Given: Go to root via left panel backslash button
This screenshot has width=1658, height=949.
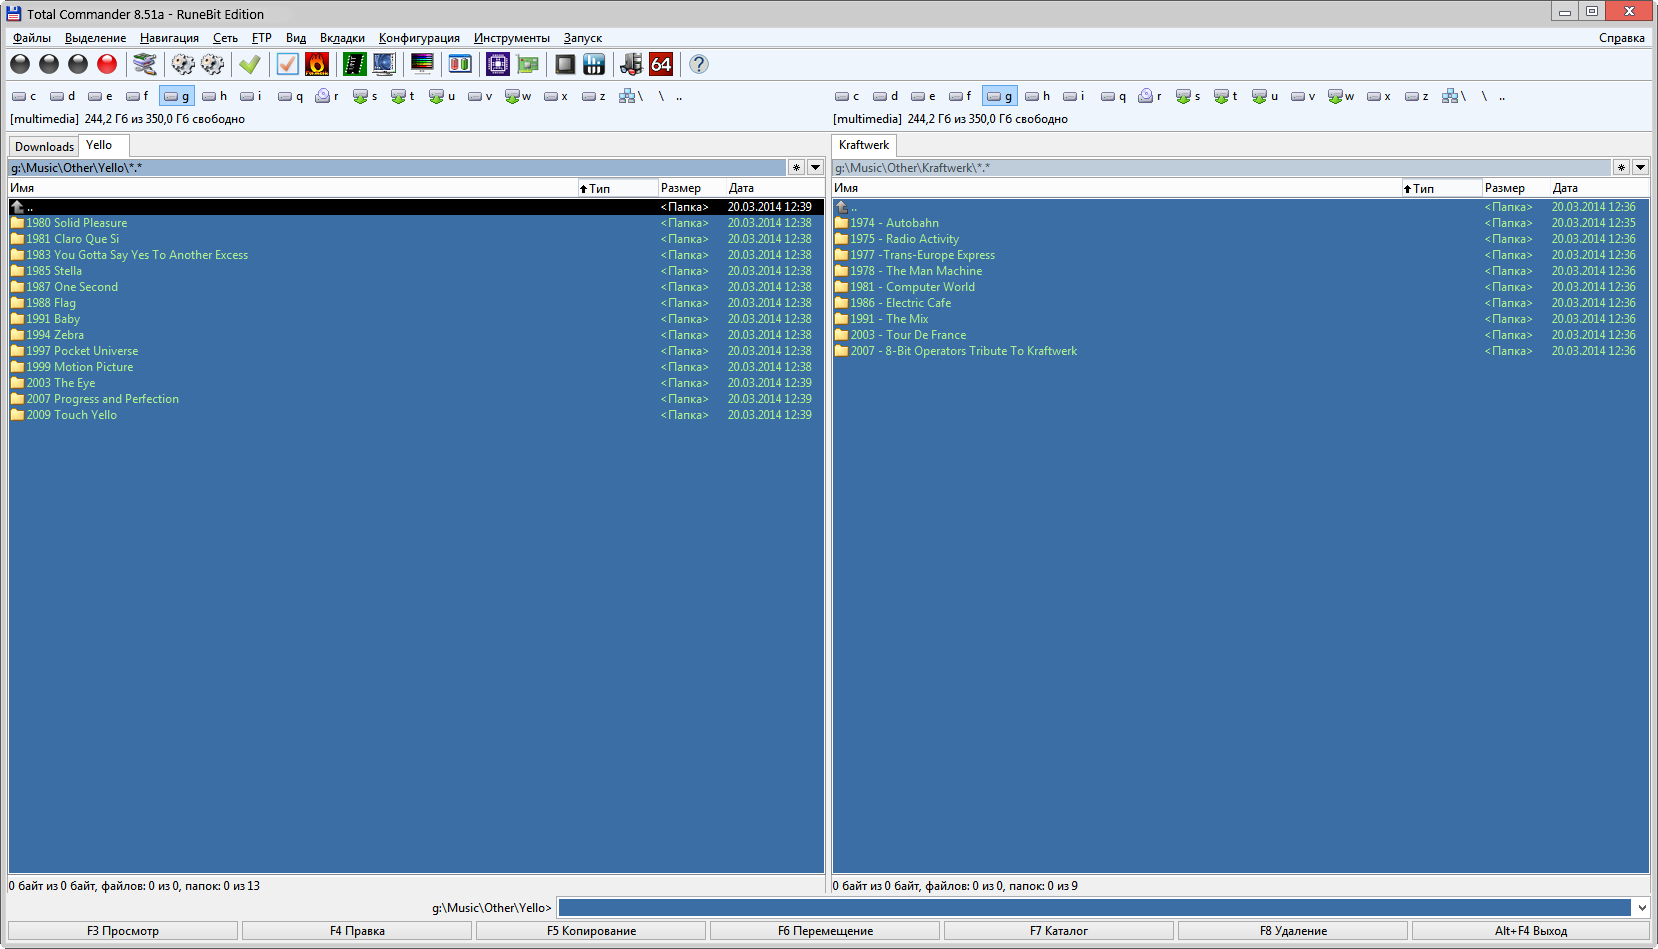Looking at the screenshot, I should (x=661, y=96).
